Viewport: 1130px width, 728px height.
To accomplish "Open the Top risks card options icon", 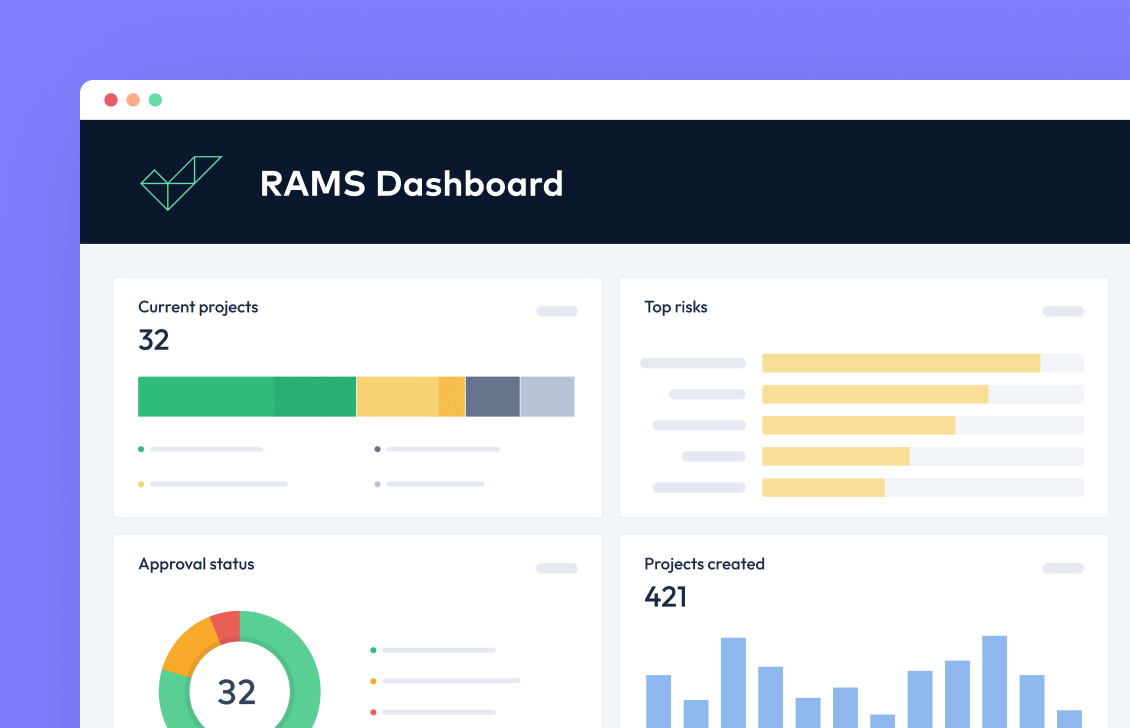I will [x=1062, y=311].
